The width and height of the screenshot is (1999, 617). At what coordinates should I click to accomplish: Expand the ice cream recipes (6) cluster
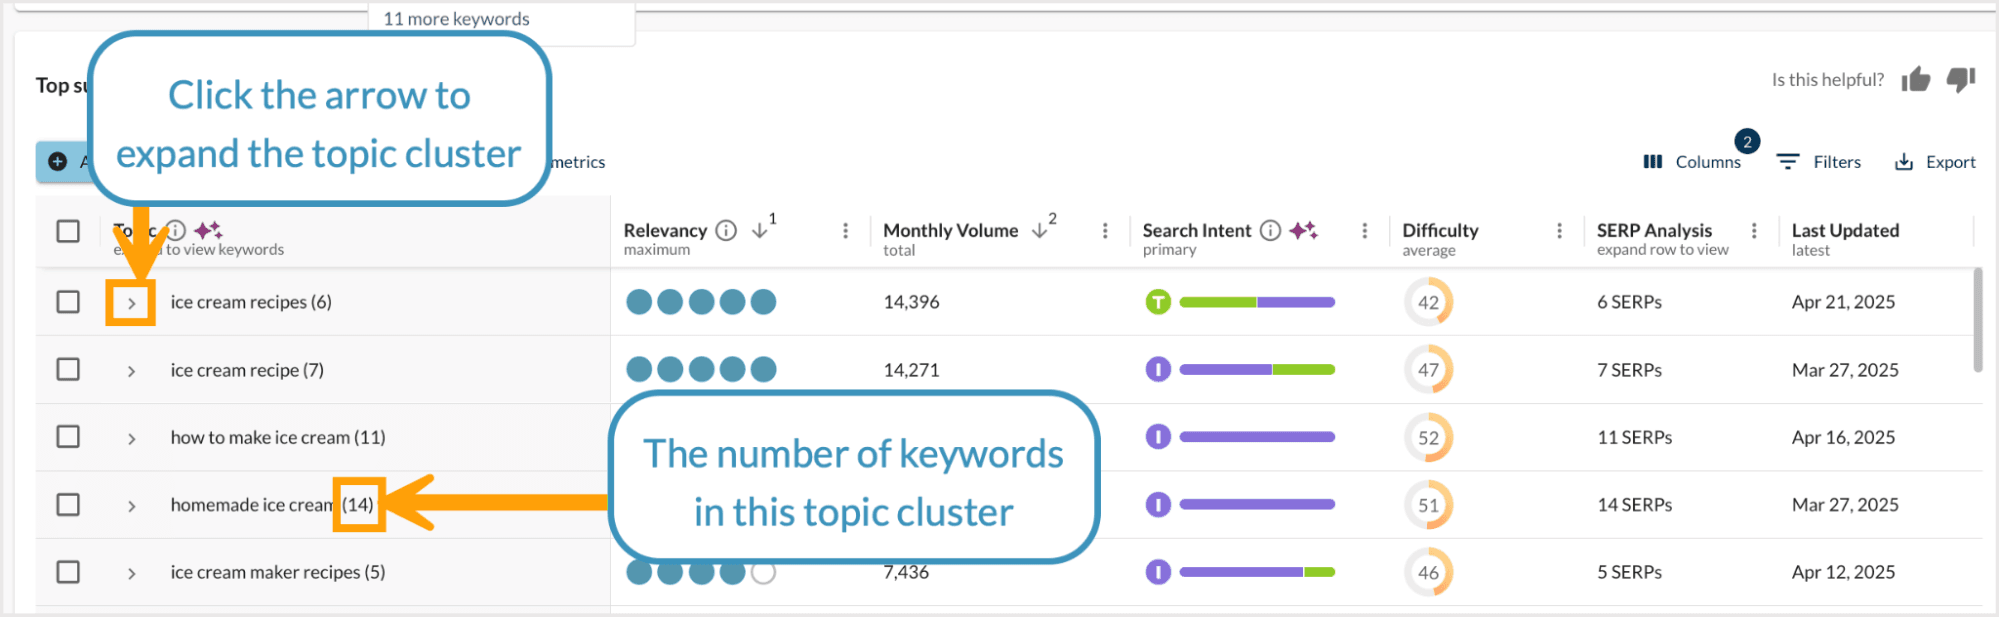tap(131, 303)
